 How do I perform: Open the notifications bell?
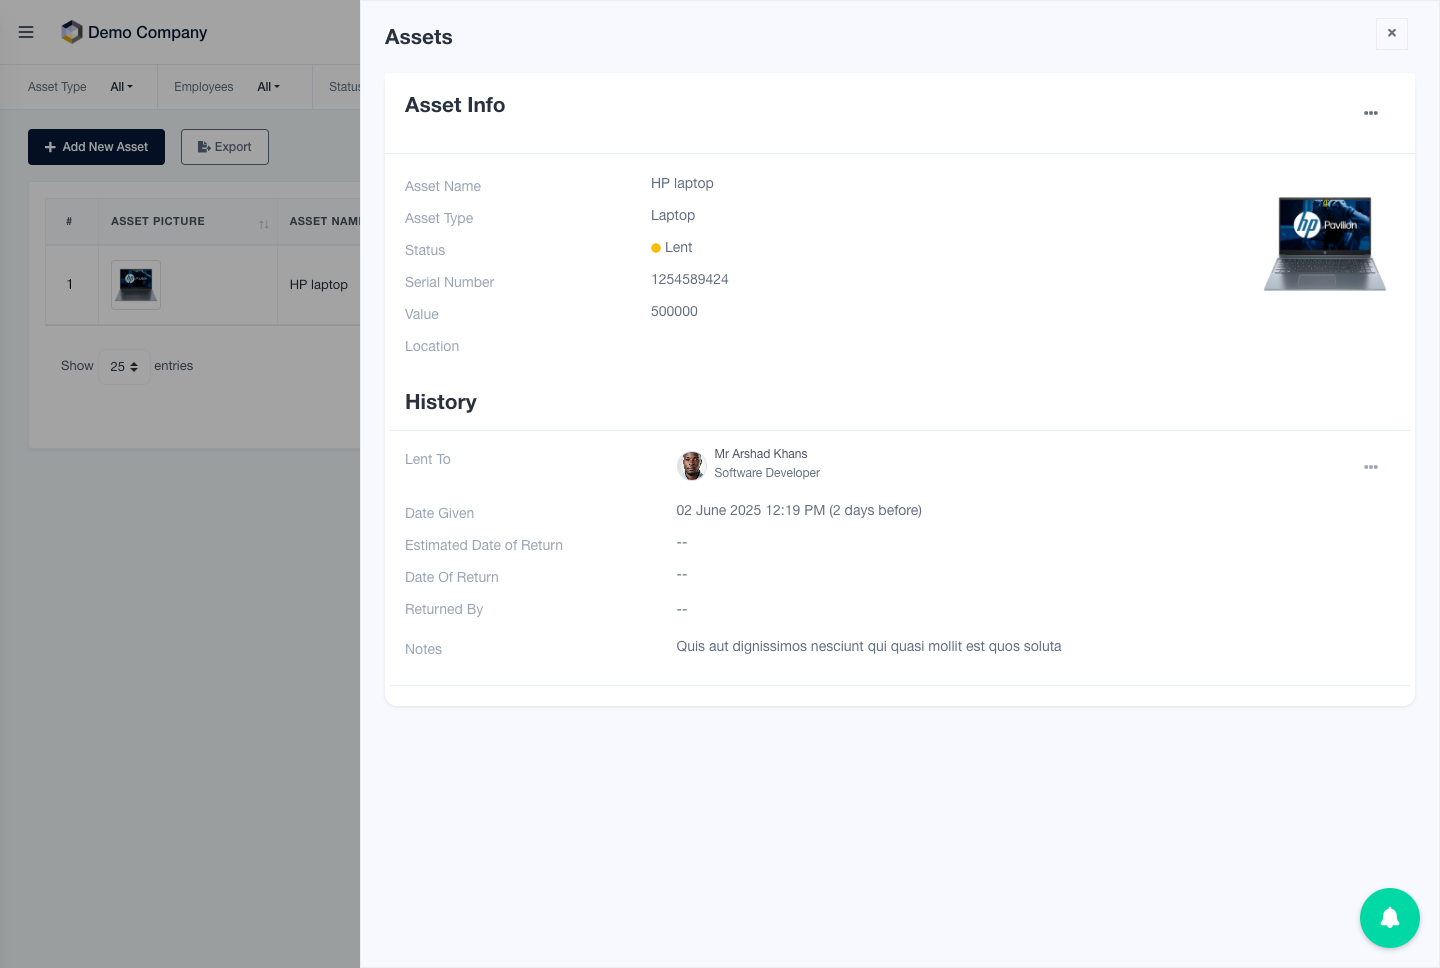coord(1390,918)
